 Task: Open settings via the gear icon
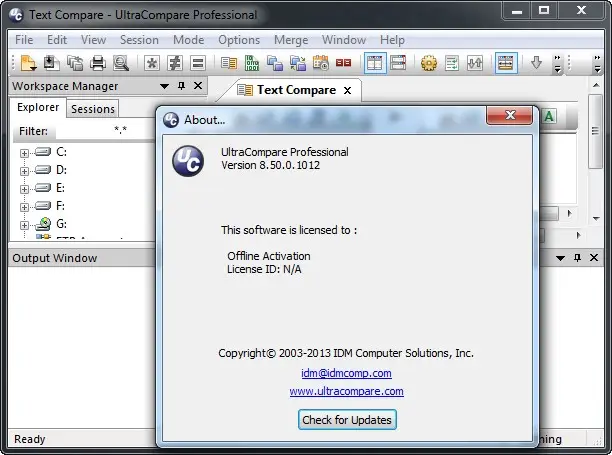pyautogui.click(x=429, y=63)
